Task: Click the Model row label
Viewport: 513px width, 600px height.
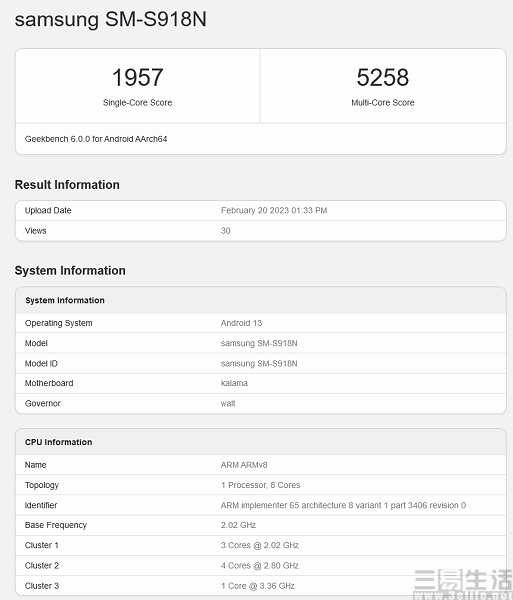Action: coord(36,343)
